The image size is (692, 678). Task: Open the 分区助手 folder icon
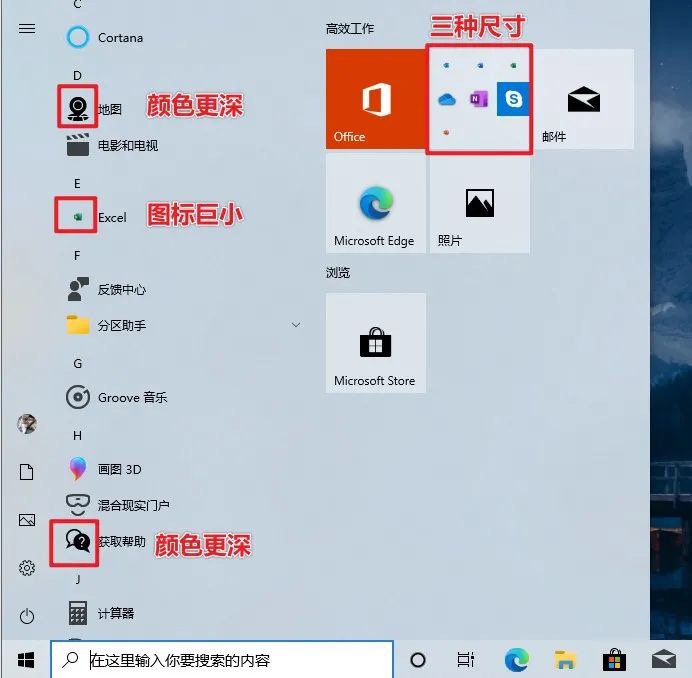[78, 325]
